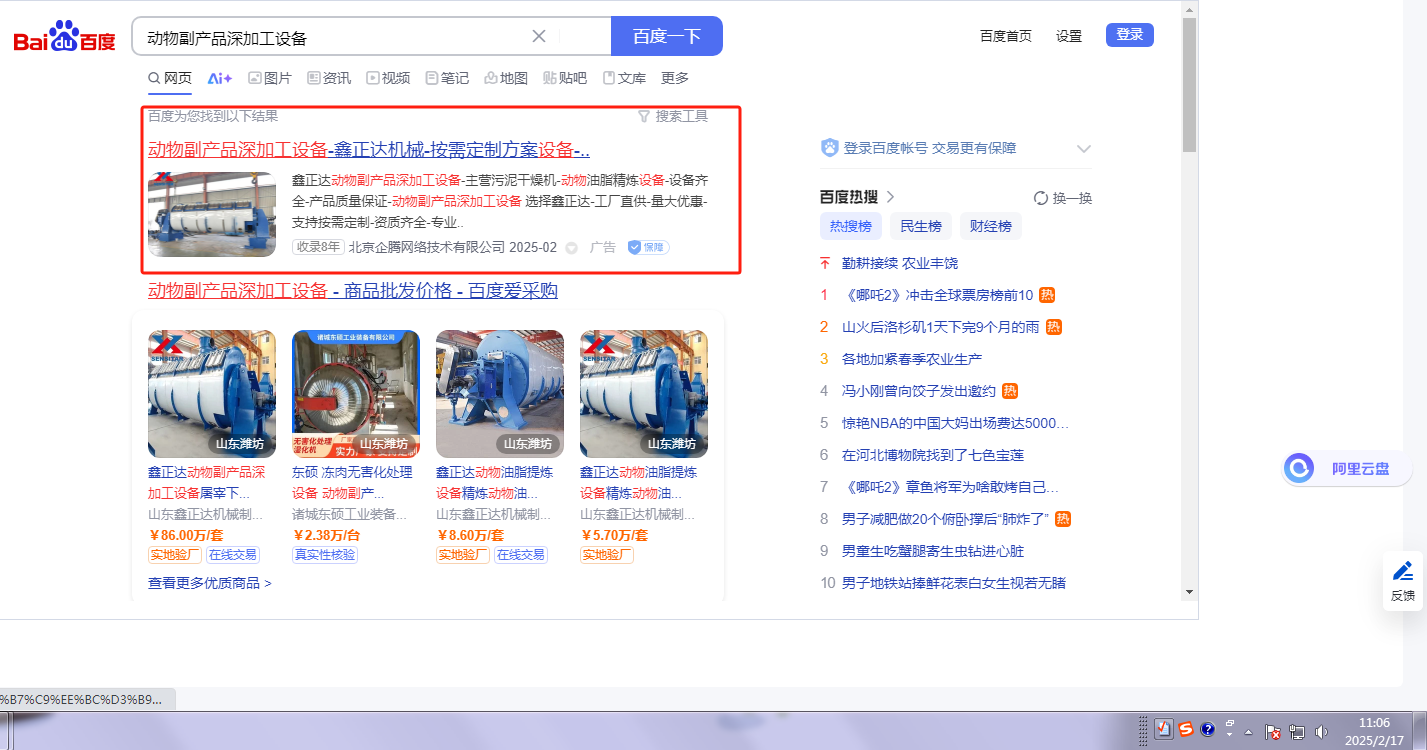Image resolution: width=1427 pixels, height=750 pixels.
Task: Clear the search box with the X icon
Action: point(539,36)
